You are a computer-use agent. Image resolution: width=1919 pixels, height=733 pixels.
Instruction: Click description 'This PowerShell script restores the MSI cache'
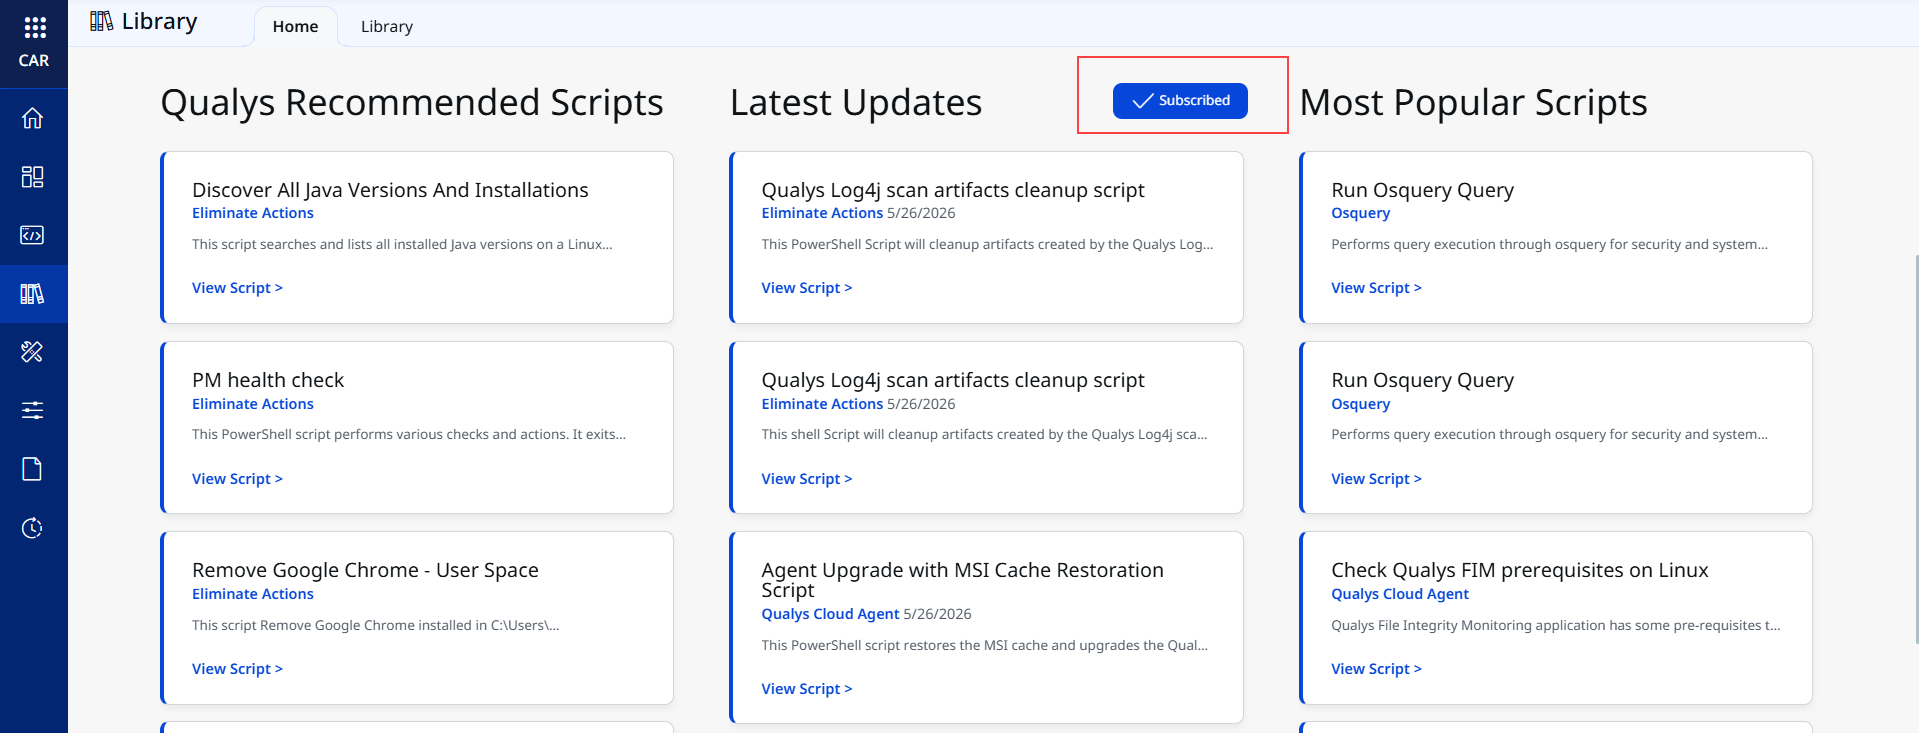pos(985,645)
